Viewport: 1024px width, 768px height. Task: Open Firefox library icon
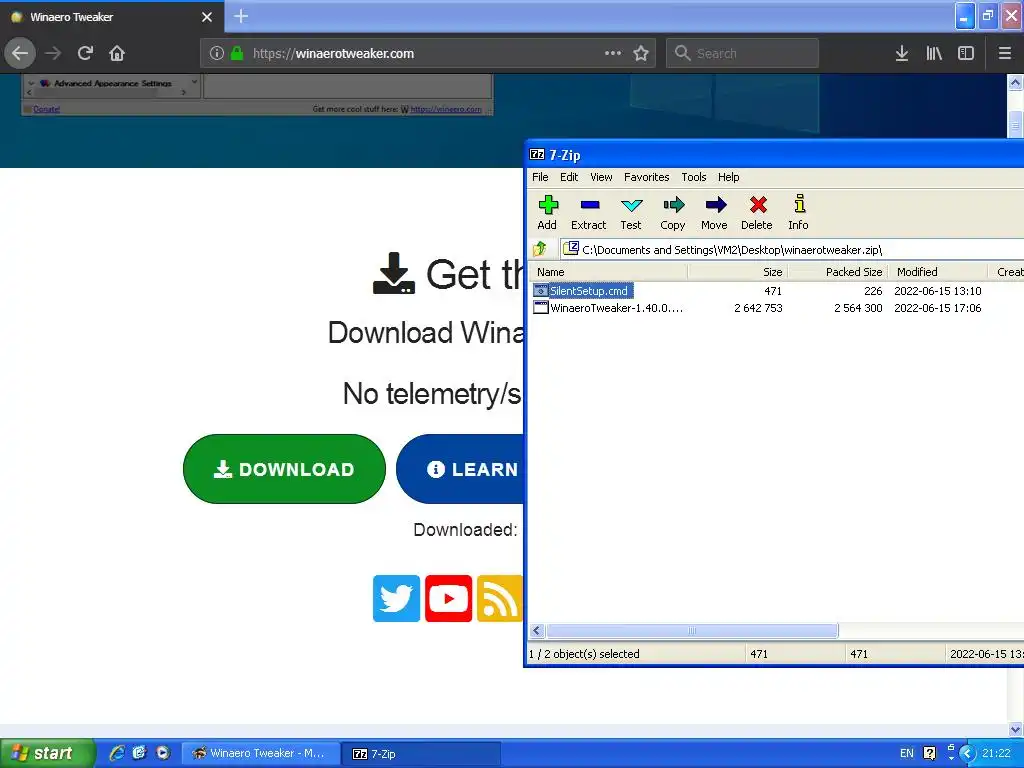coord(934,54)
